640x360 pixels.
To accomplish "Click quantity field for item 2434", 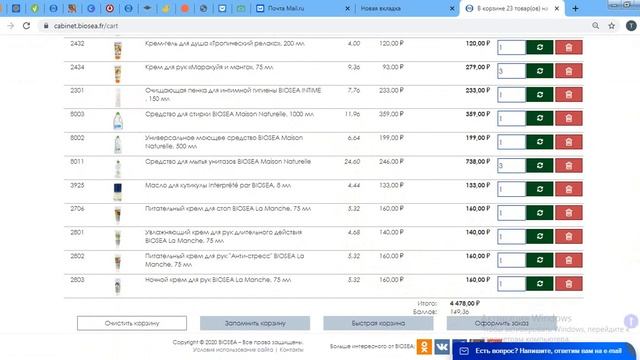I will click(511, 71).
